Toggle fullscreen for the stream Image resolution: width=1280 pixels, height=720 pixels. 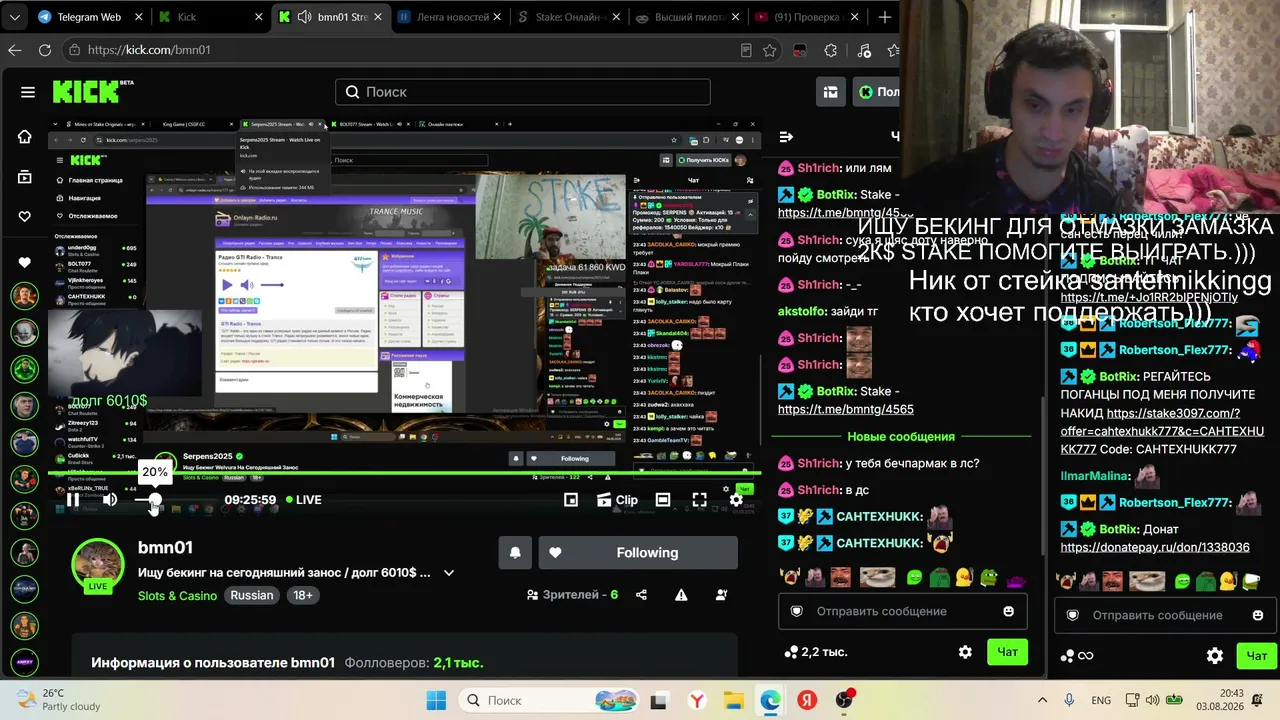pyautogui.click(x=700, y=500)
